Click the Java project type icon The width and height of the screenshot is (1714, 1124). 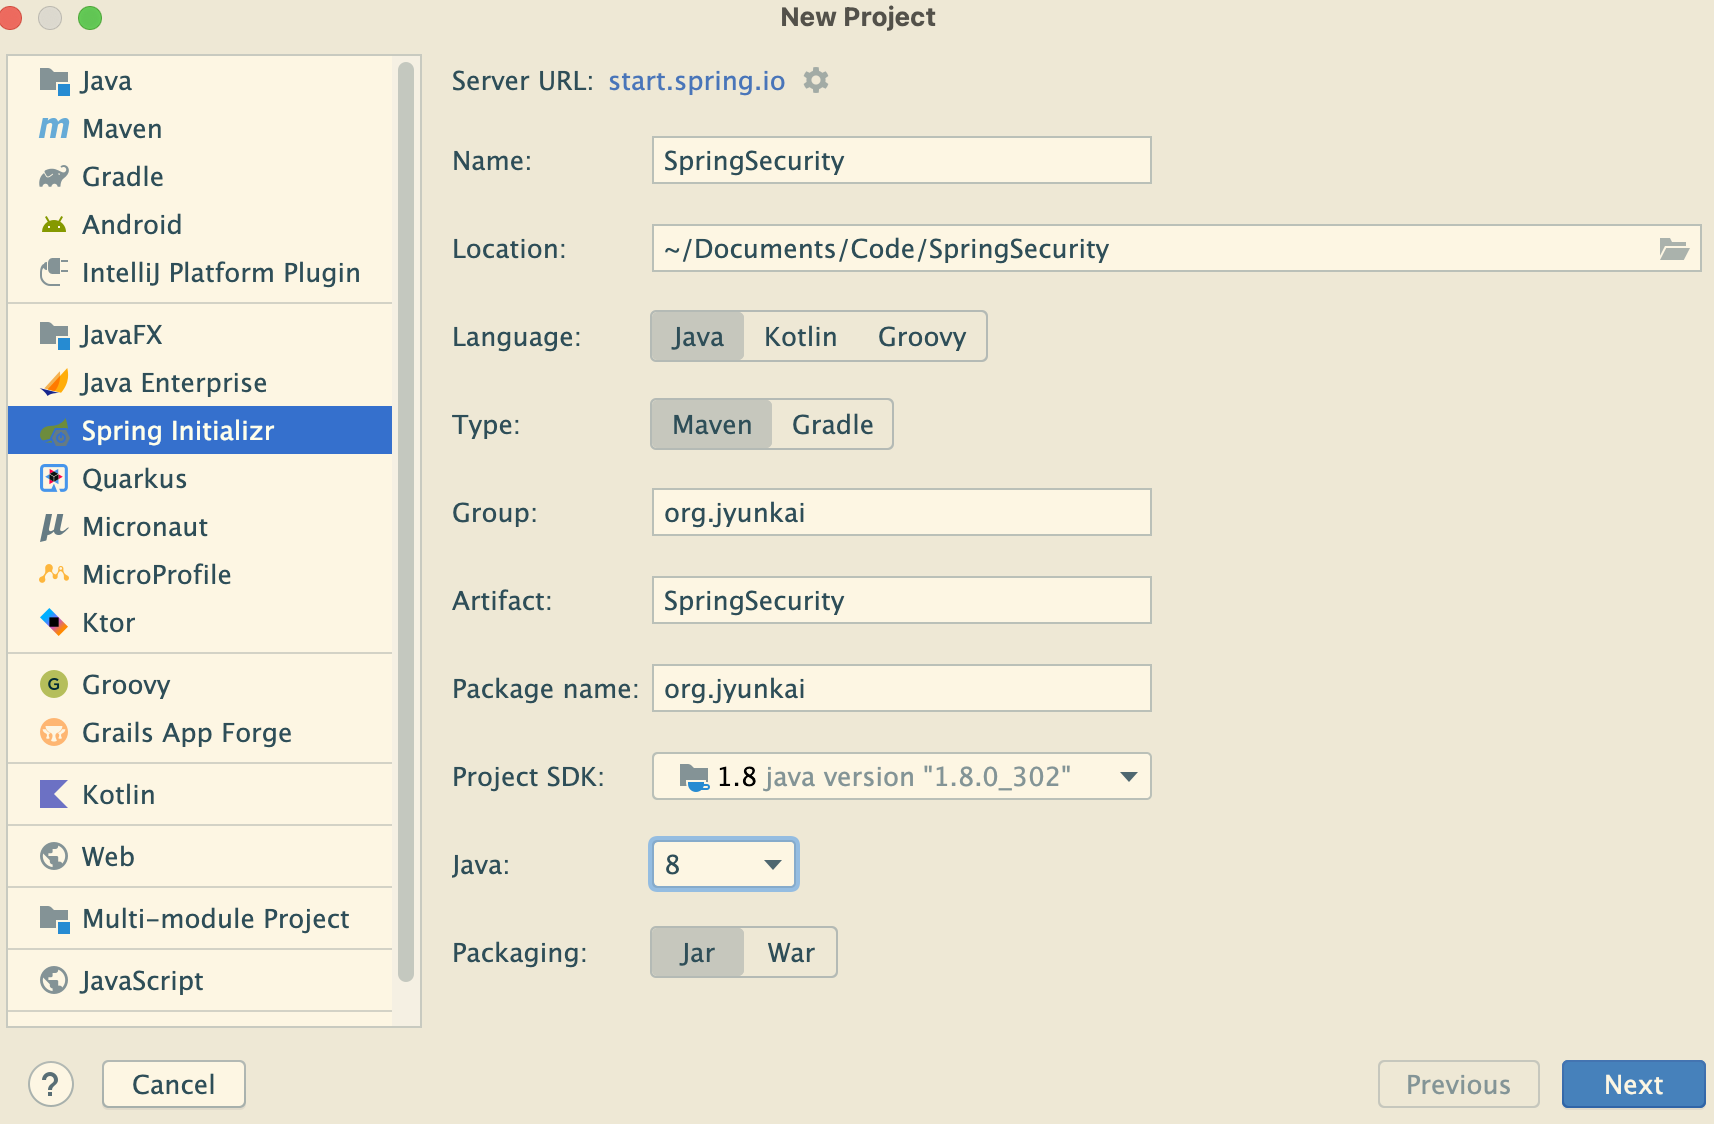54,81
